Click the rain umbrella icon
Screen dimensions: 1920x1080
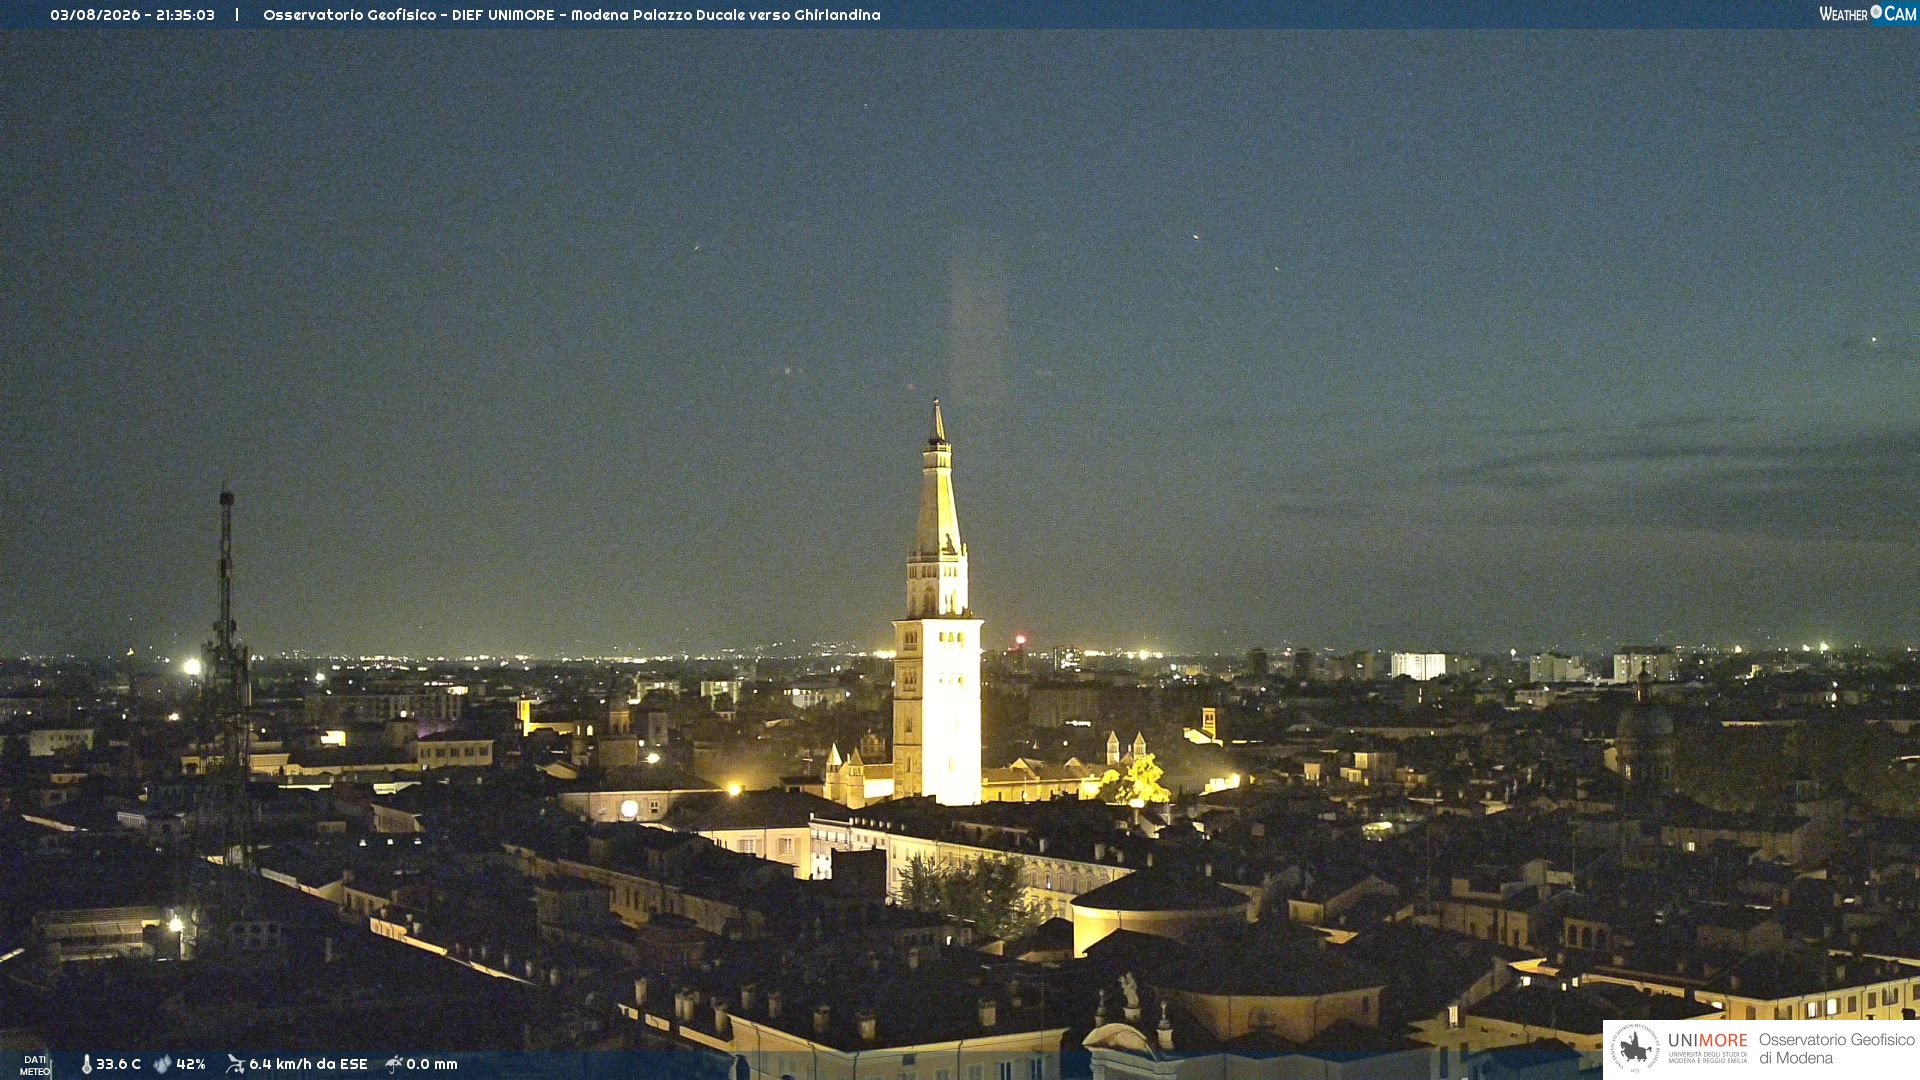click(394, 1064)
